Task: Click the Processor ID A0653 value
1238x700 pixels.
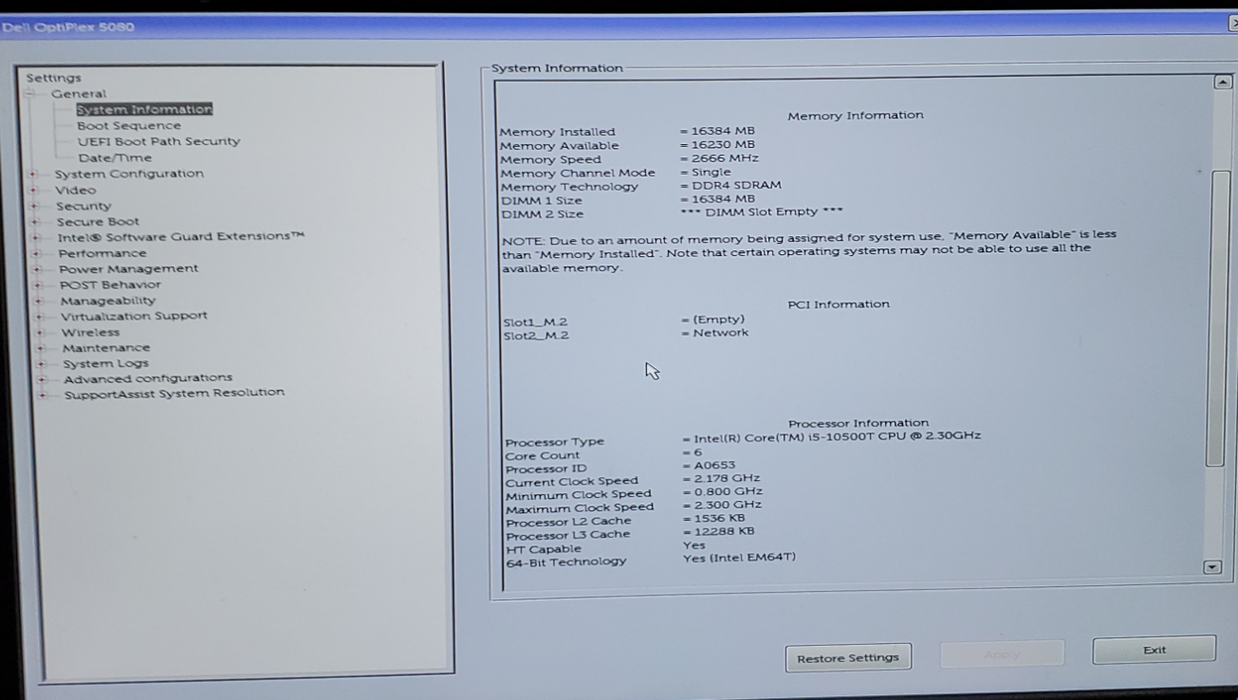Action: click(x=709, y=466)
